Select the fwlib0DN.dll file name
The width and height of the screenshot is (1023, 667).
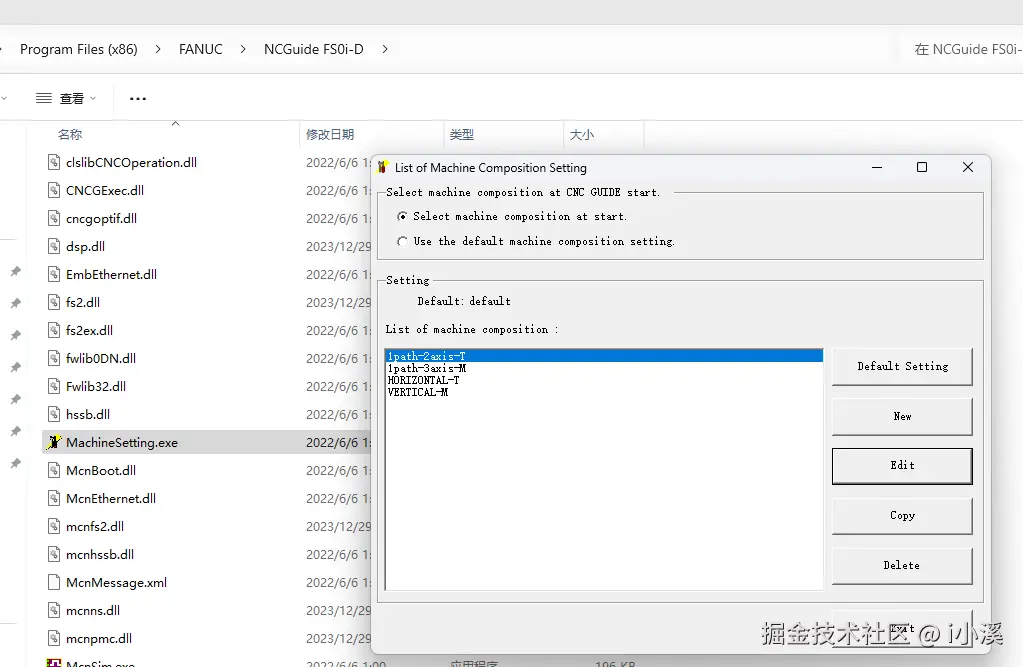(101, 358)
